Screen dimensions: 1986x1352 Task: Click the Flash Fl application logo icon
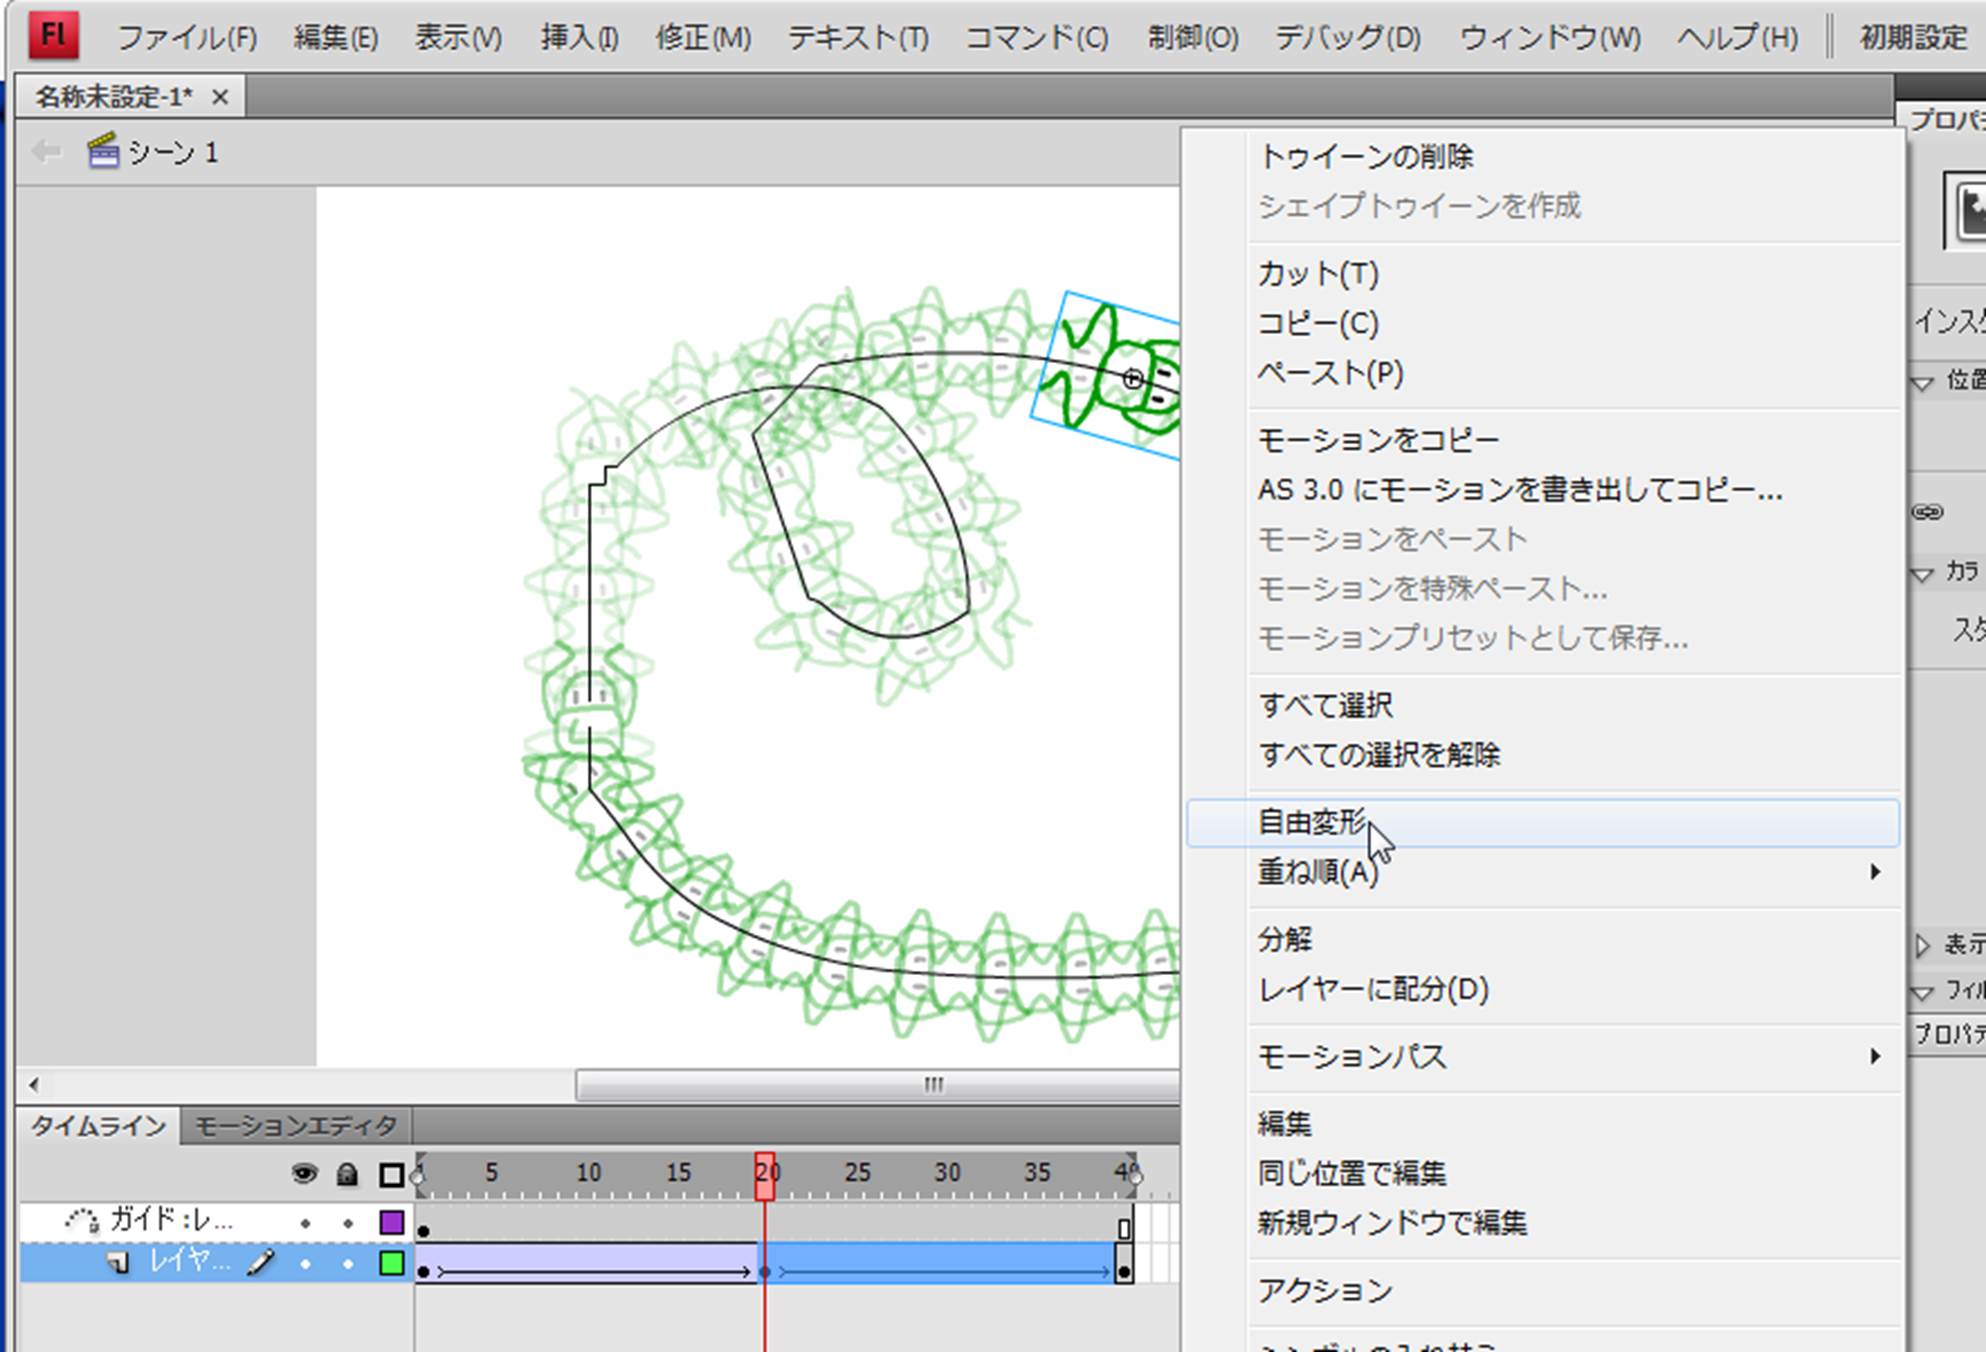click(x=52, y=37)
